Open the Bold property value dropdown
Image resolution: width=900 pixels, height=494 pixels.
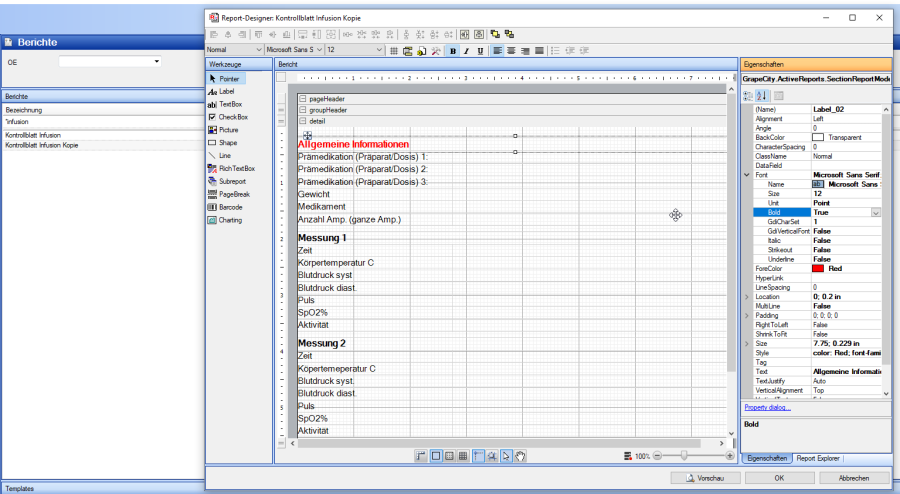click(876, 212)
